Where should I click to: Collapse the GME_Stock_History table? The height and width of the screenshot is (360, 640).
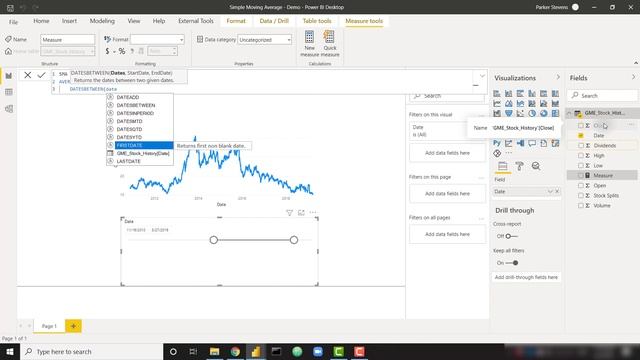569,113
